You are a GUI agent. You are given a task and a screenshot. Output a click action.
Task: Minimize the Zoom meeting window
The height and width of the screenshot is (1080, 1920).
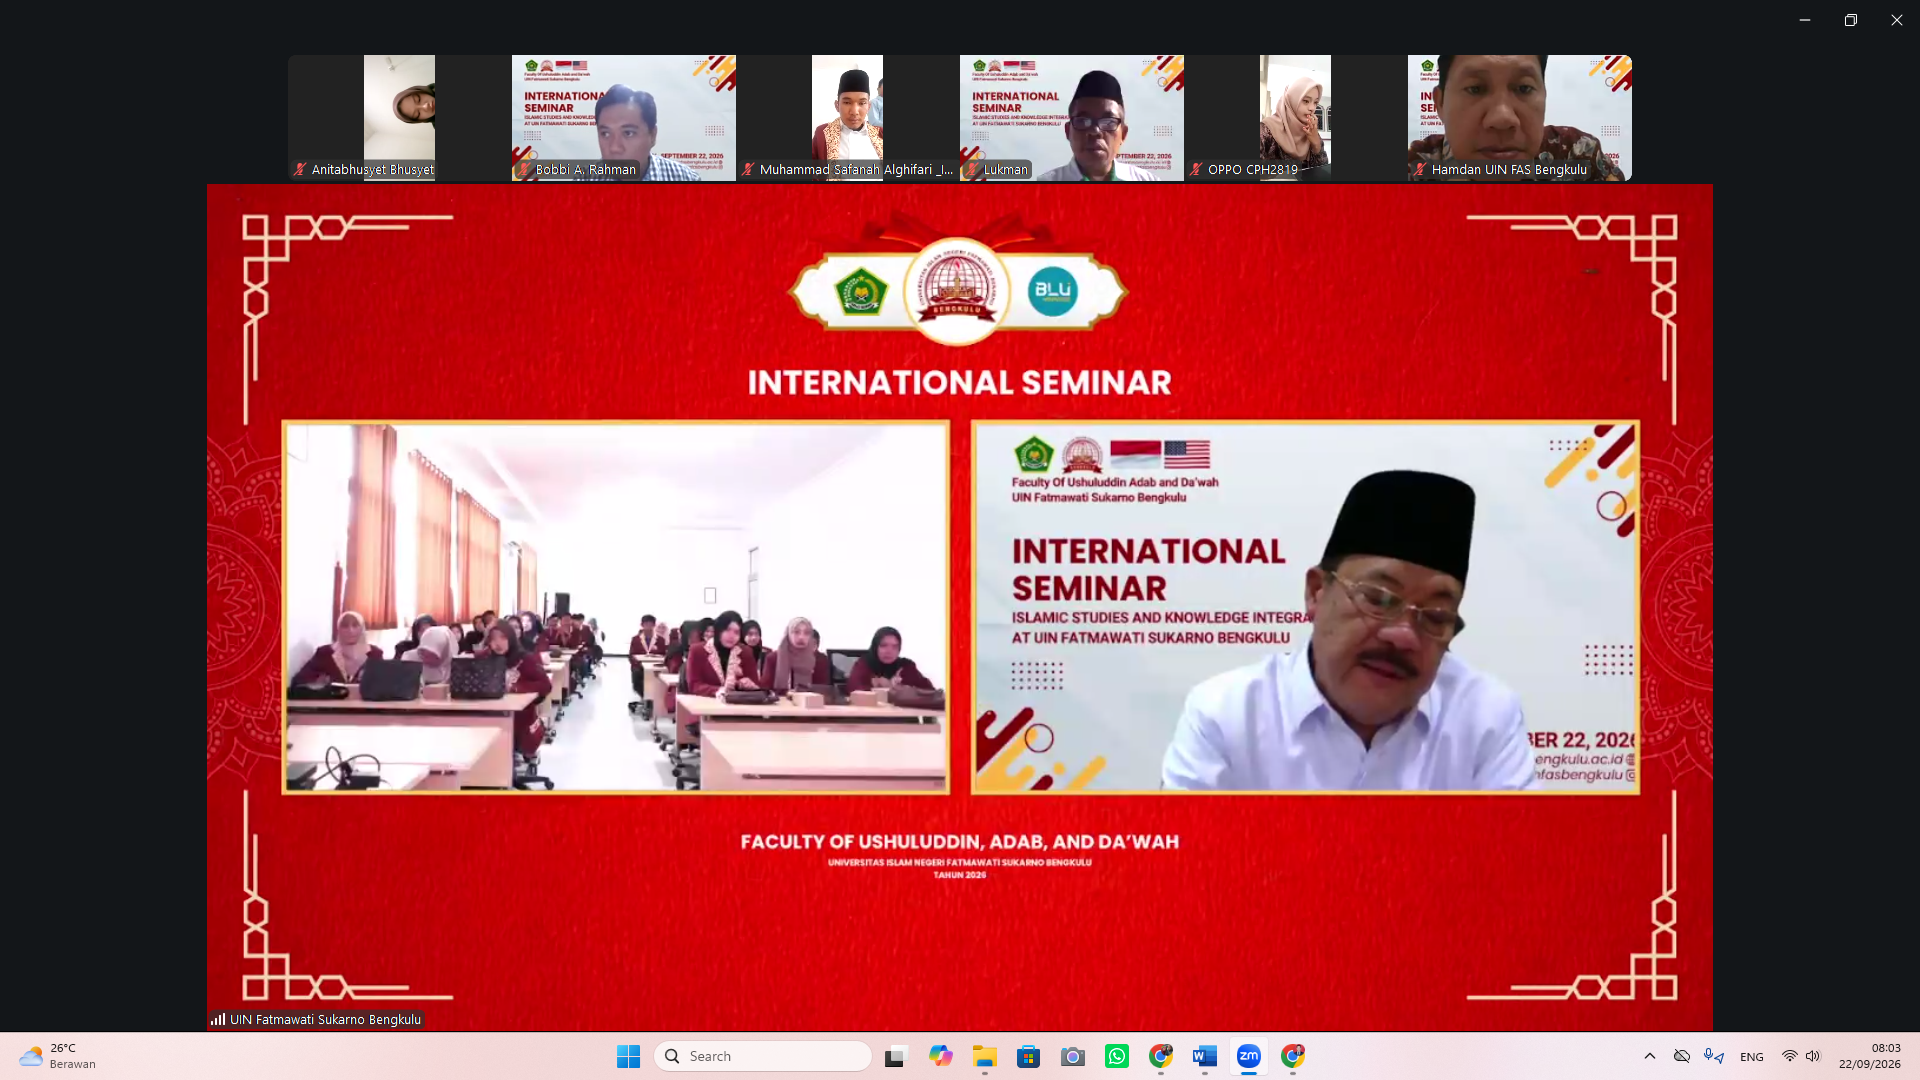tap(1805, 20)
